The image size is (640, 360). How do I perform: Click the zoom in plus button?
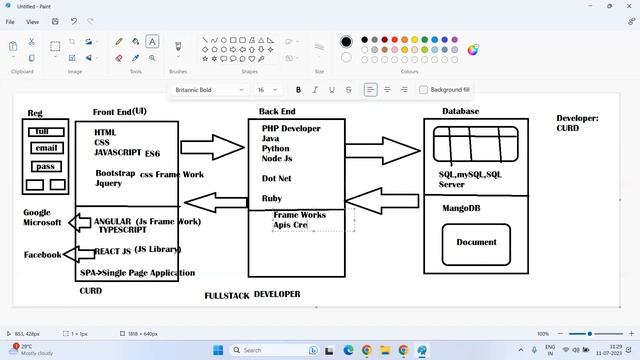point(631,333)
